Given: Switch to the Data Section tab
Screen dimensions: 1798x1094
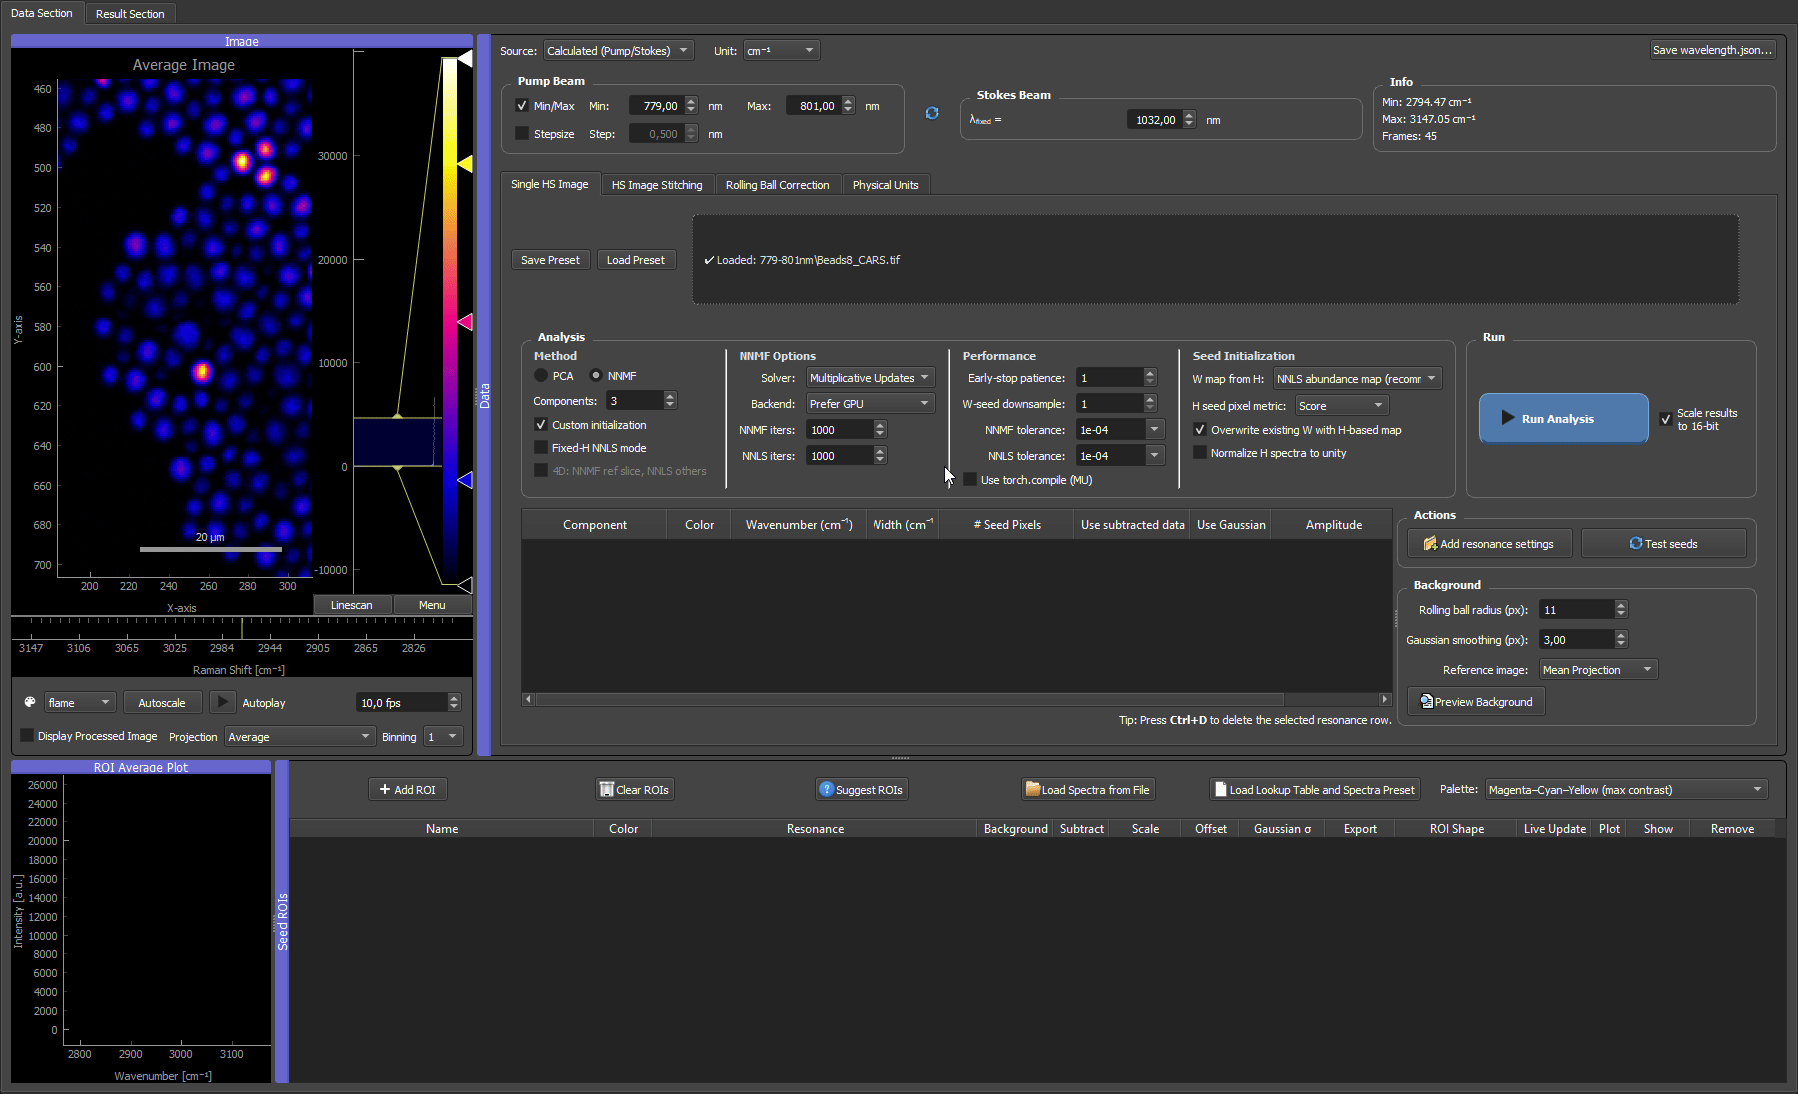Looking at the screenshot, I should 42,13.
